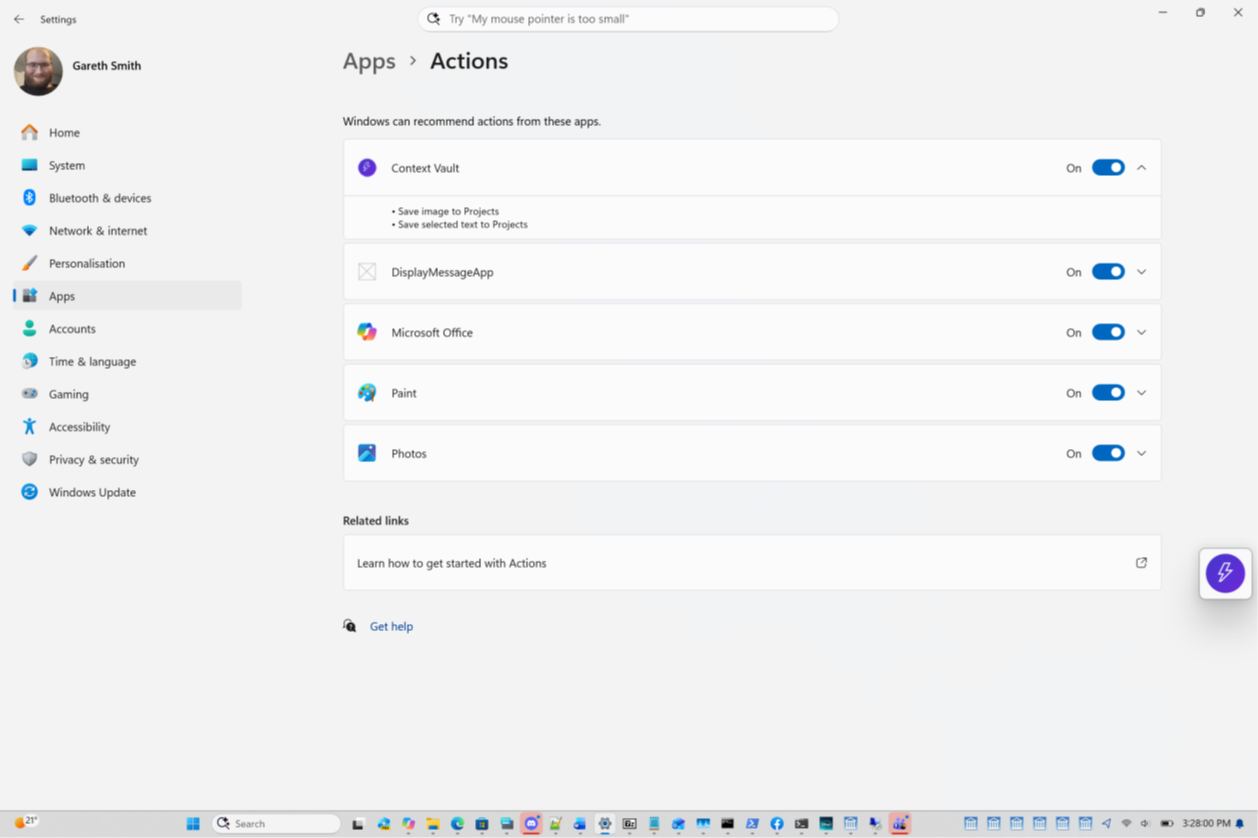The width and height of the screenshot is (1258, 838).
Task: Open Discord from the taskbar
Action: tap(531, 823)
